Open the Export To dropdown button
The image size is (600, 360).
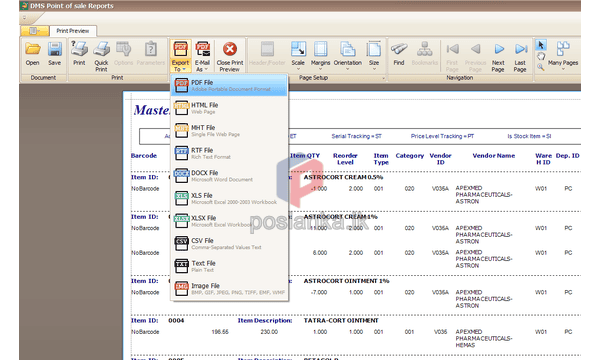pos(180,56)
